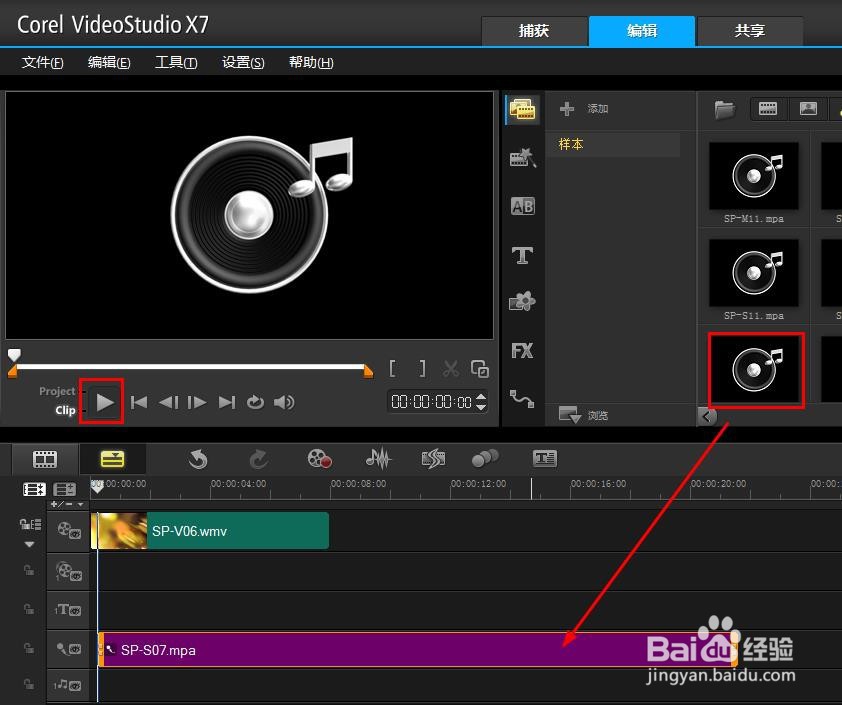Image resolution: width=842 pixels, height=705 pixels.
Task: Open the 帮助 menu
Action: pyautogui.click(x=311, y=62)
